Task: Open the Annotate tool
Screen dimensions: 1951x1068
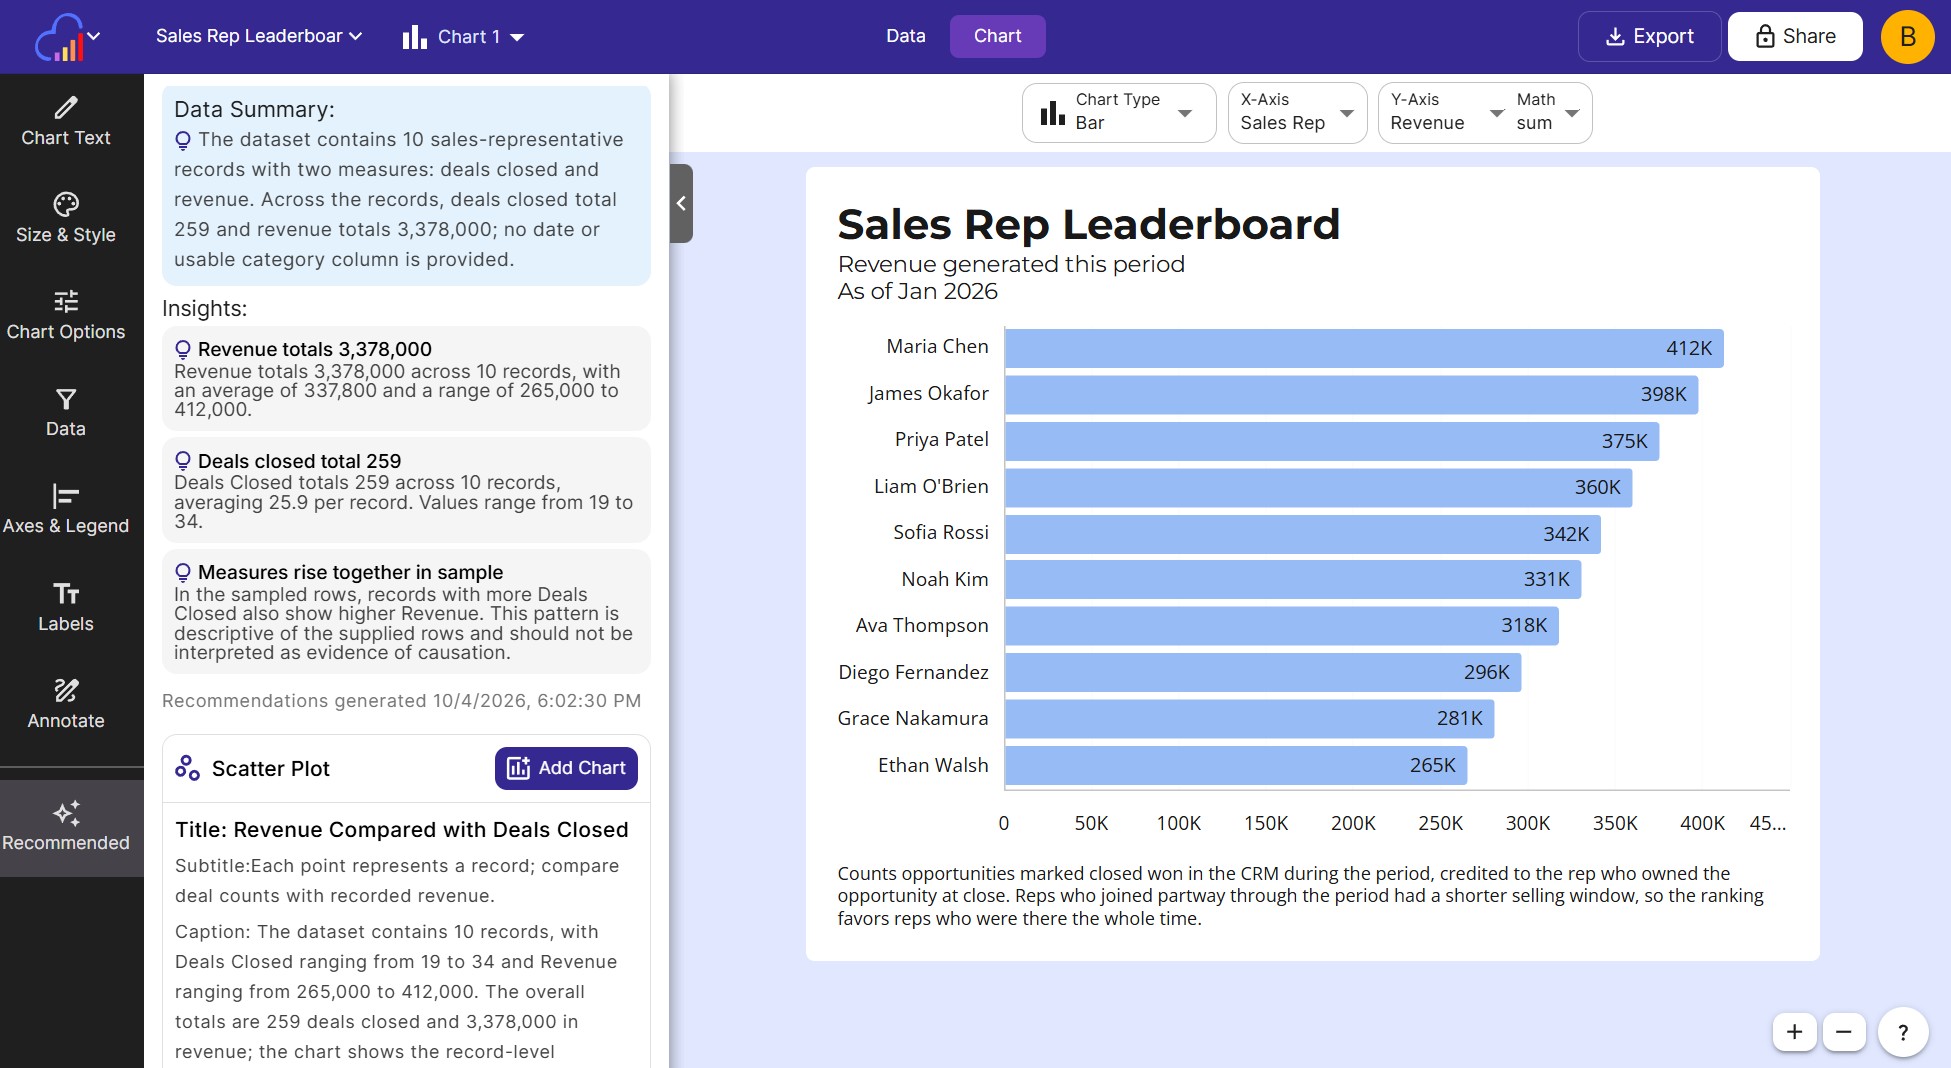Action: 66,705
